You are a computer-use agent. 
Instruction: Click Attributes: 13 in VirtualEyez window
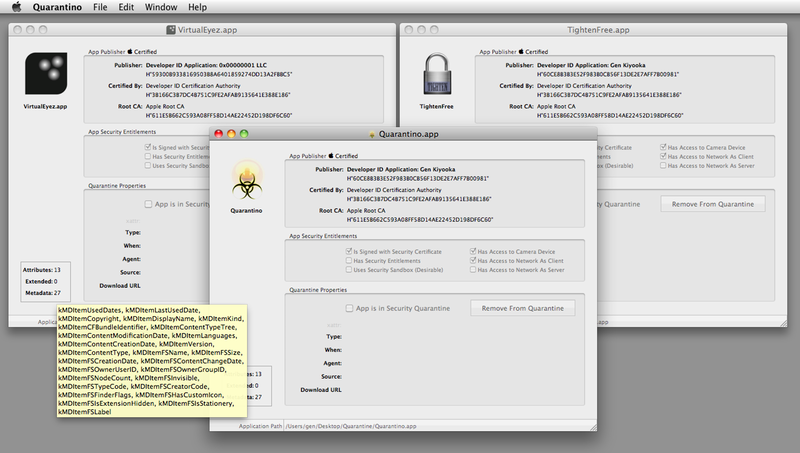[41, 270]
